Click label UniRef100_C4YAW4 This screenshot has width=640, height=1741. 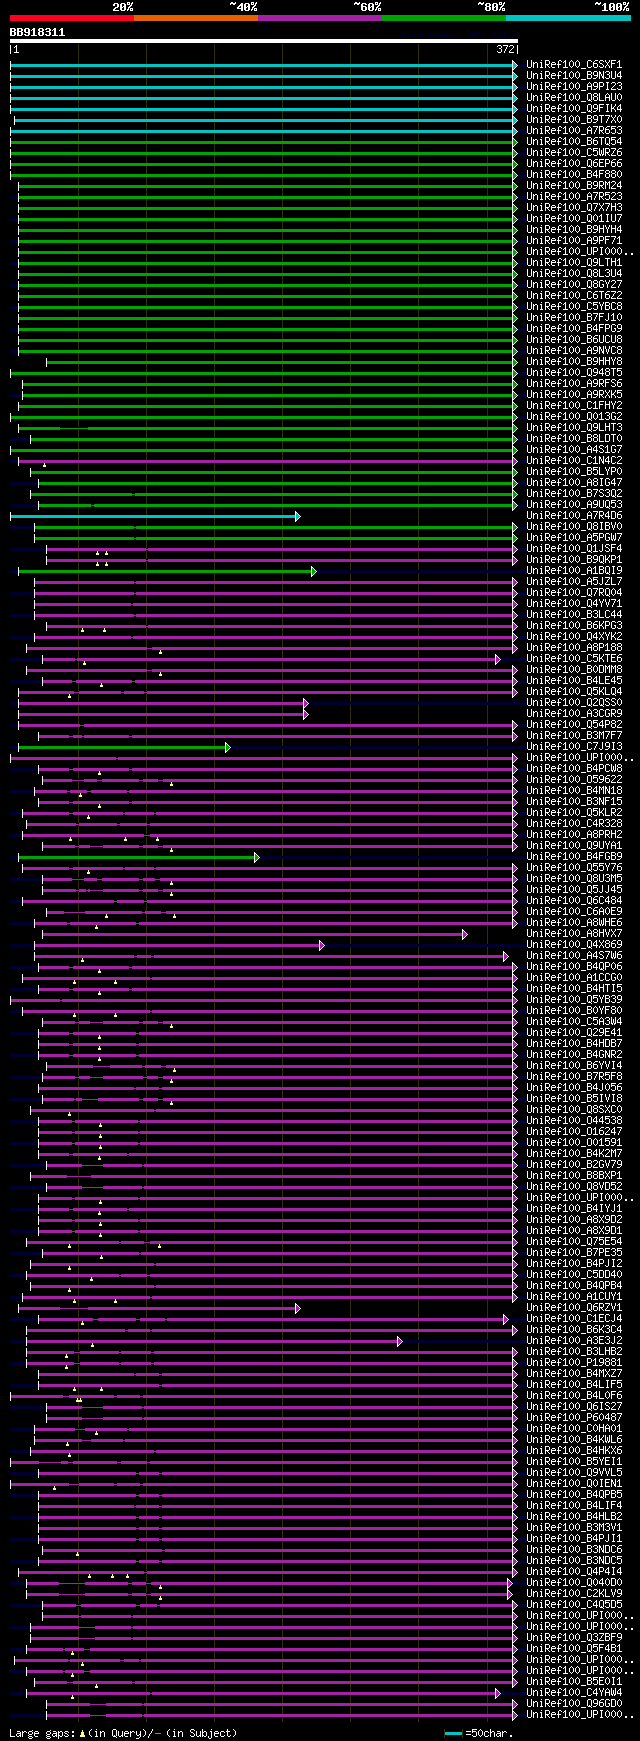(574, 1693)
